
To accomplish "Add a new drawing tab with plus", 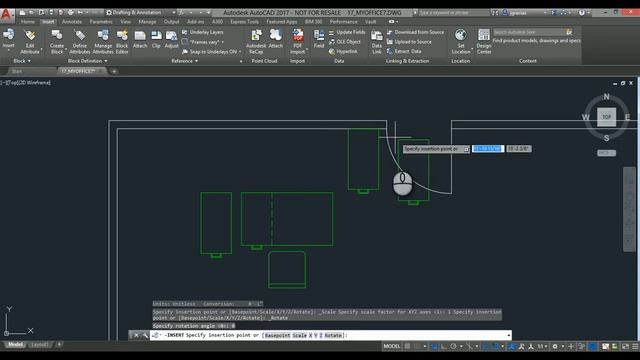I will [x=114, y=71].
